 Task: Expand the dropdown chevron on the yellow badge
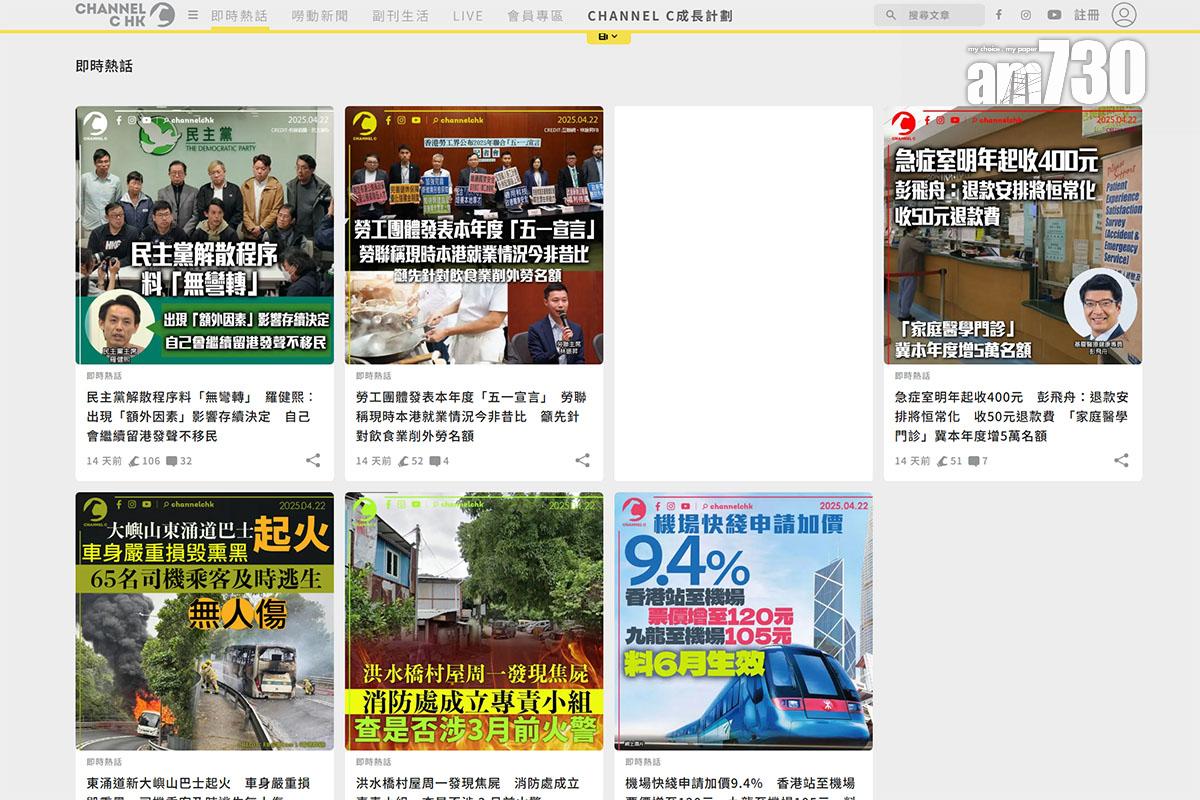coord(617,35)
